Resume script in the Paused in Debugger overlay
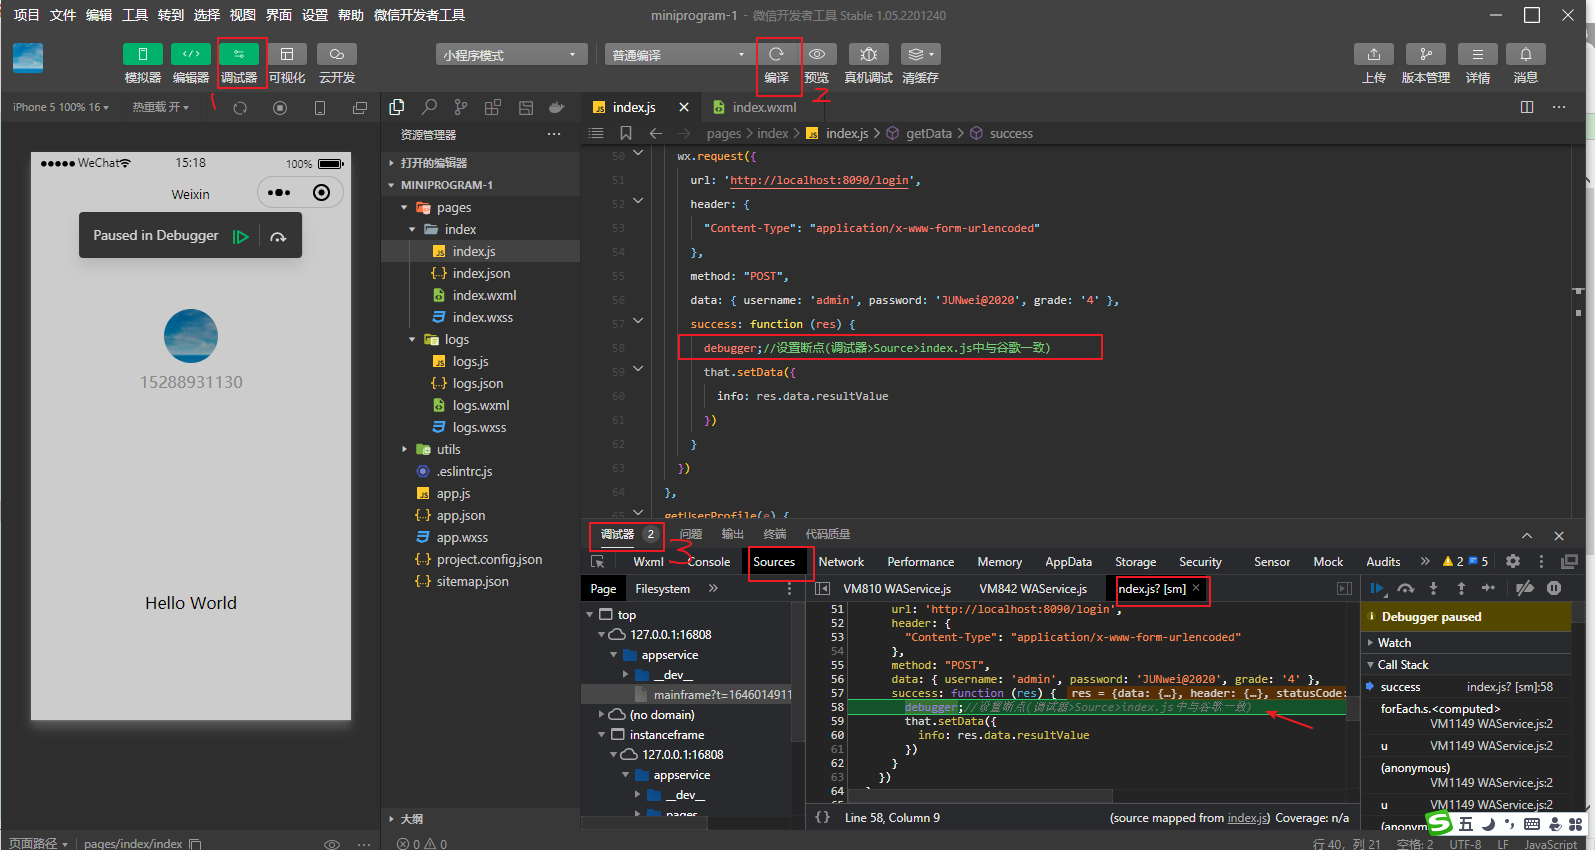The image size is (1595, 850). click(241, 237)
